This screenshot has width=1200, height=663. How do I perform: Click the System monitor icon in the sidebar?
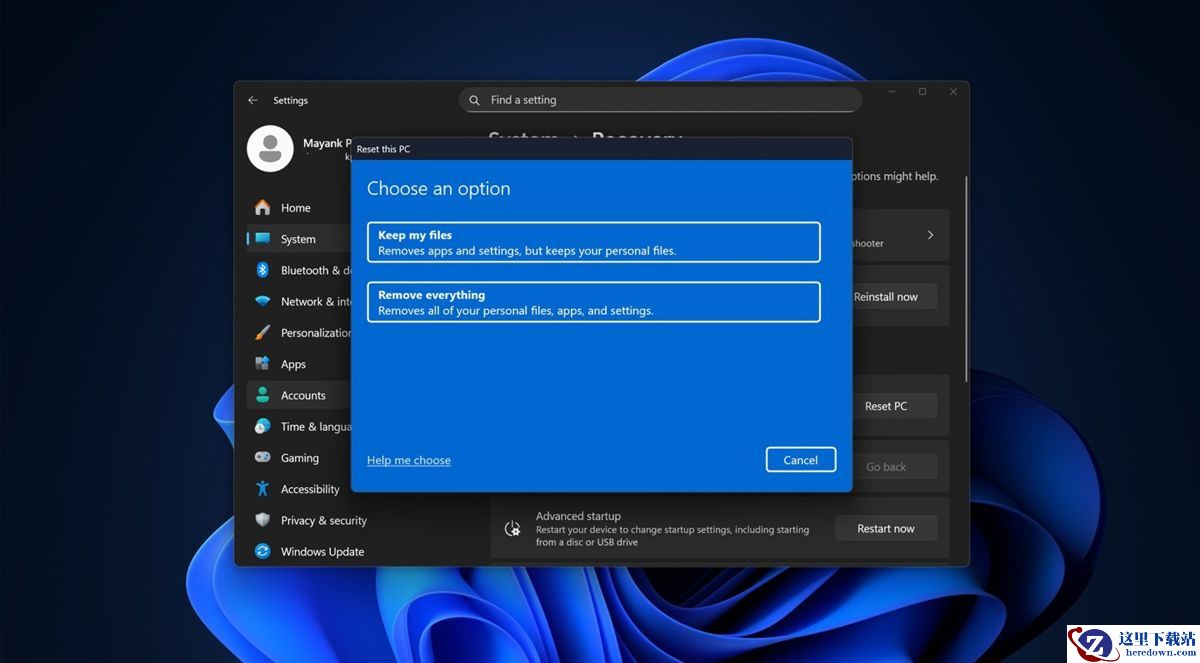(x=262, y=239)
